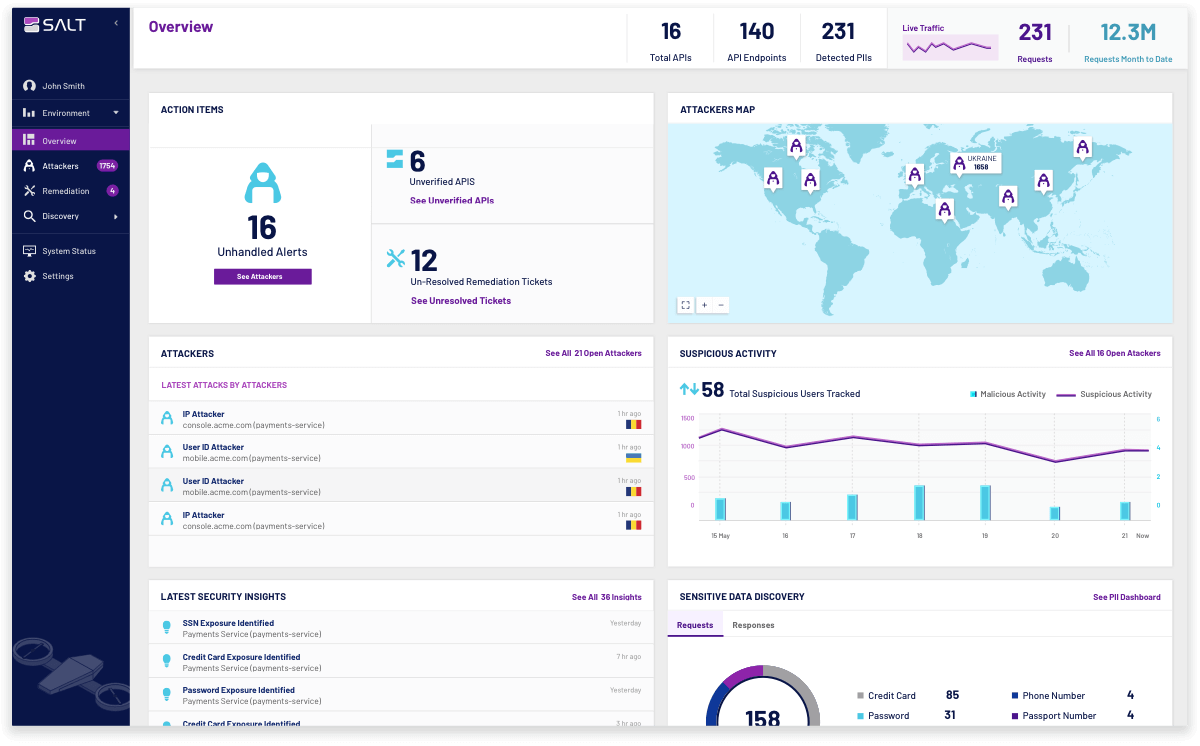This screenshot has height=746, width=1200.
Task: Click the SALT logo at the top
Action: (55, 24)
